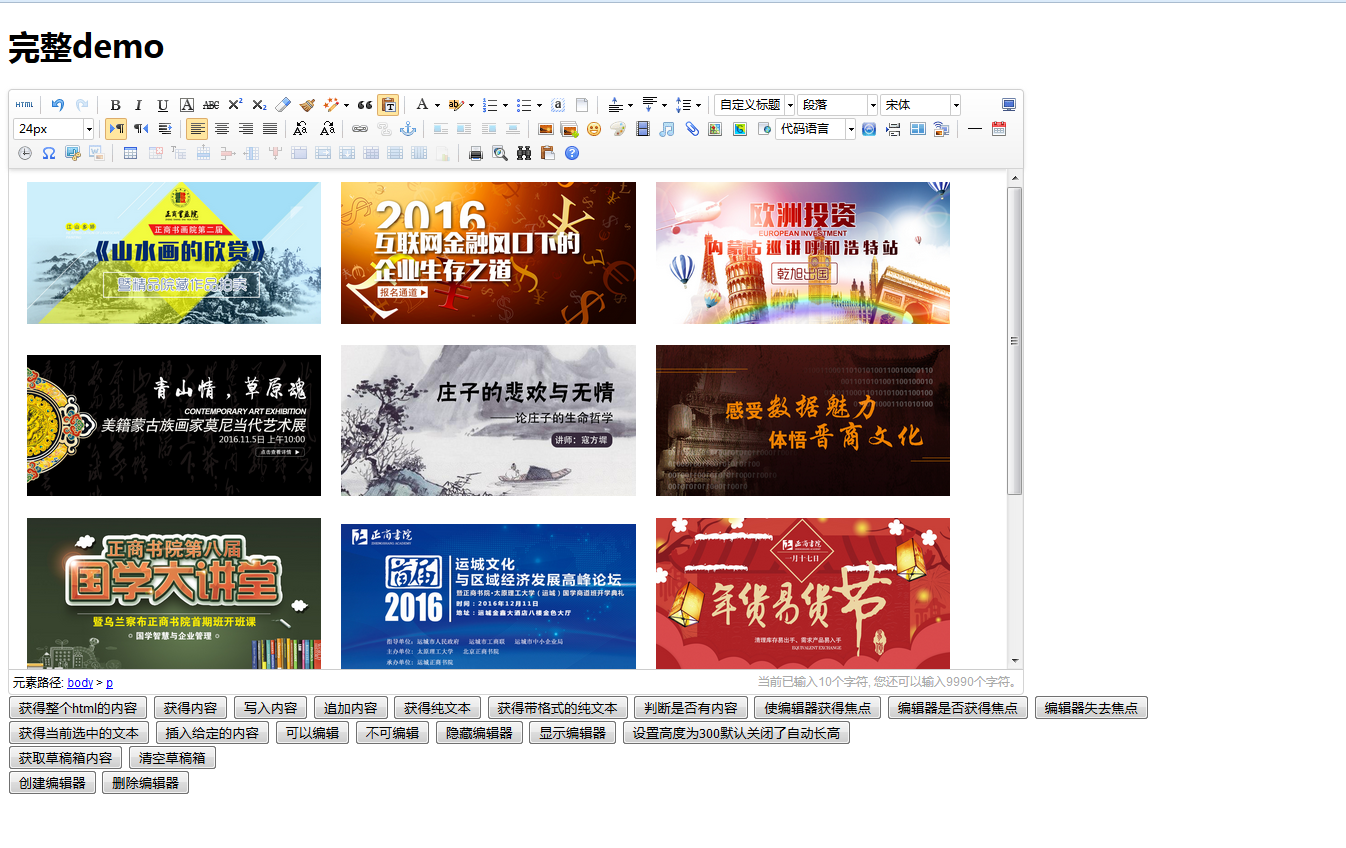Click body in element path

tap(80, 683)
